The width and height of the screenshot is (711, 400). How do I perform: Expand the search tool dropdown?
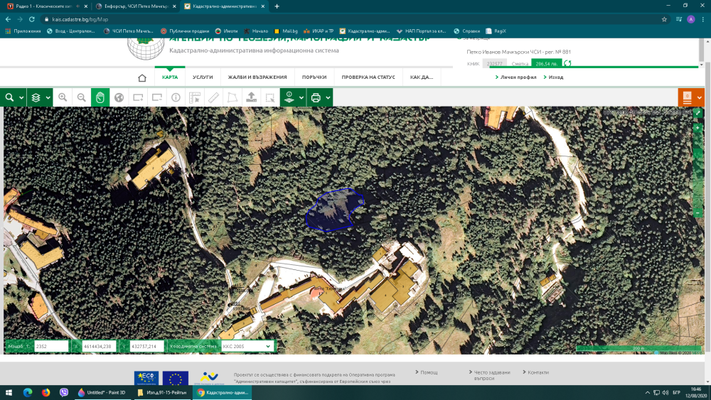(x=21, y=98)
